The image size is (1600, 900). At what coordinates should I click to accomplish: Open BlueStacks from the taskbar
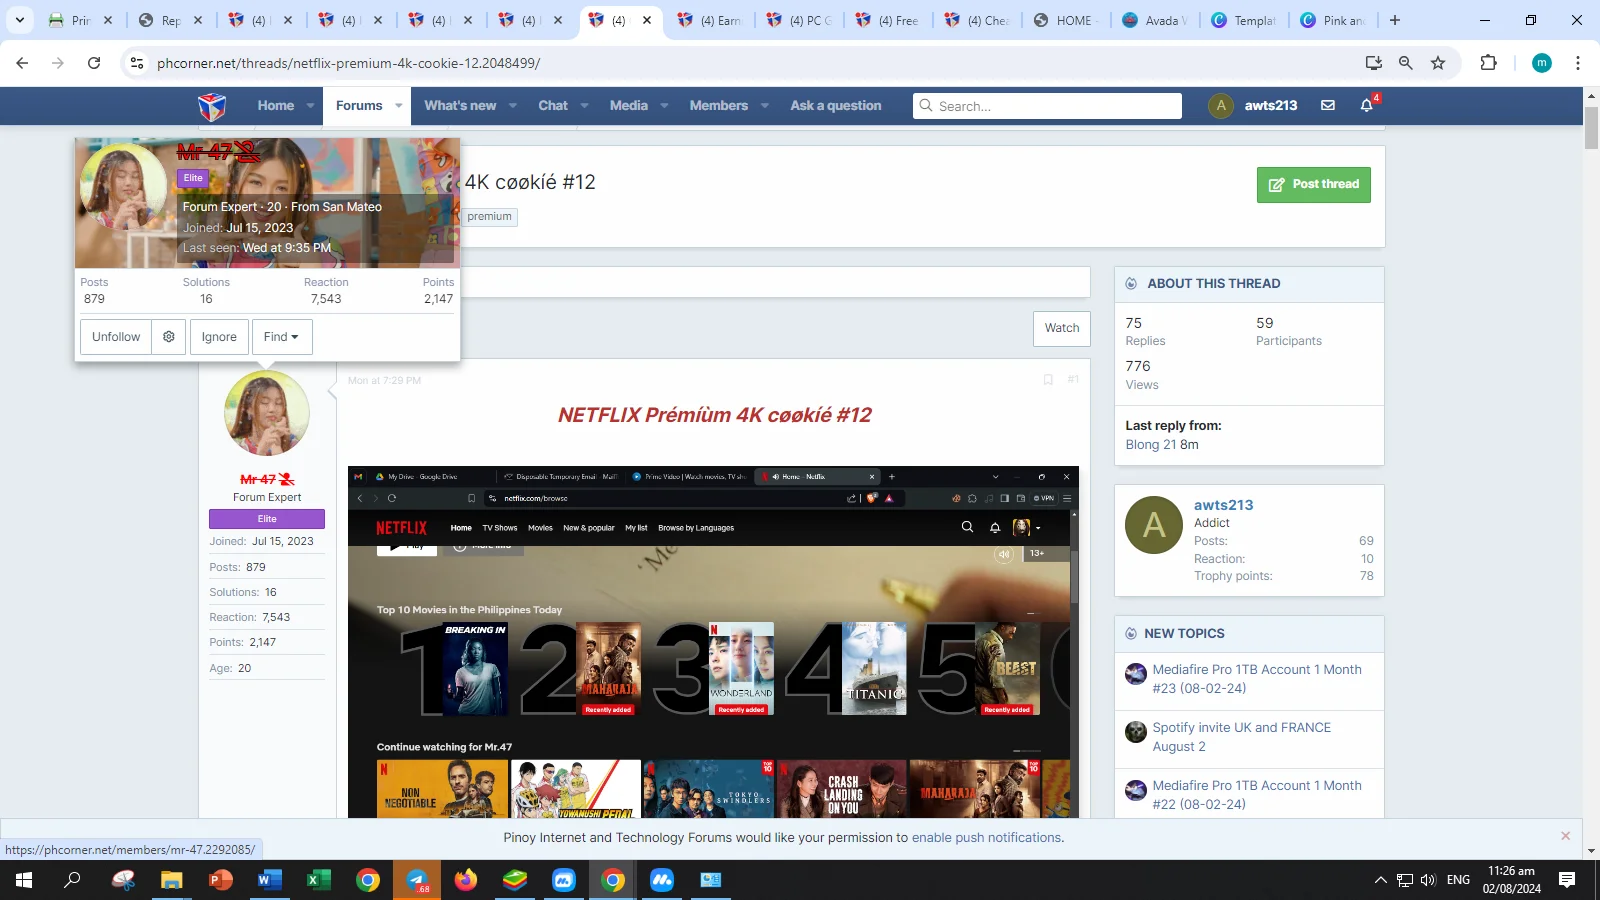[515, 880]
